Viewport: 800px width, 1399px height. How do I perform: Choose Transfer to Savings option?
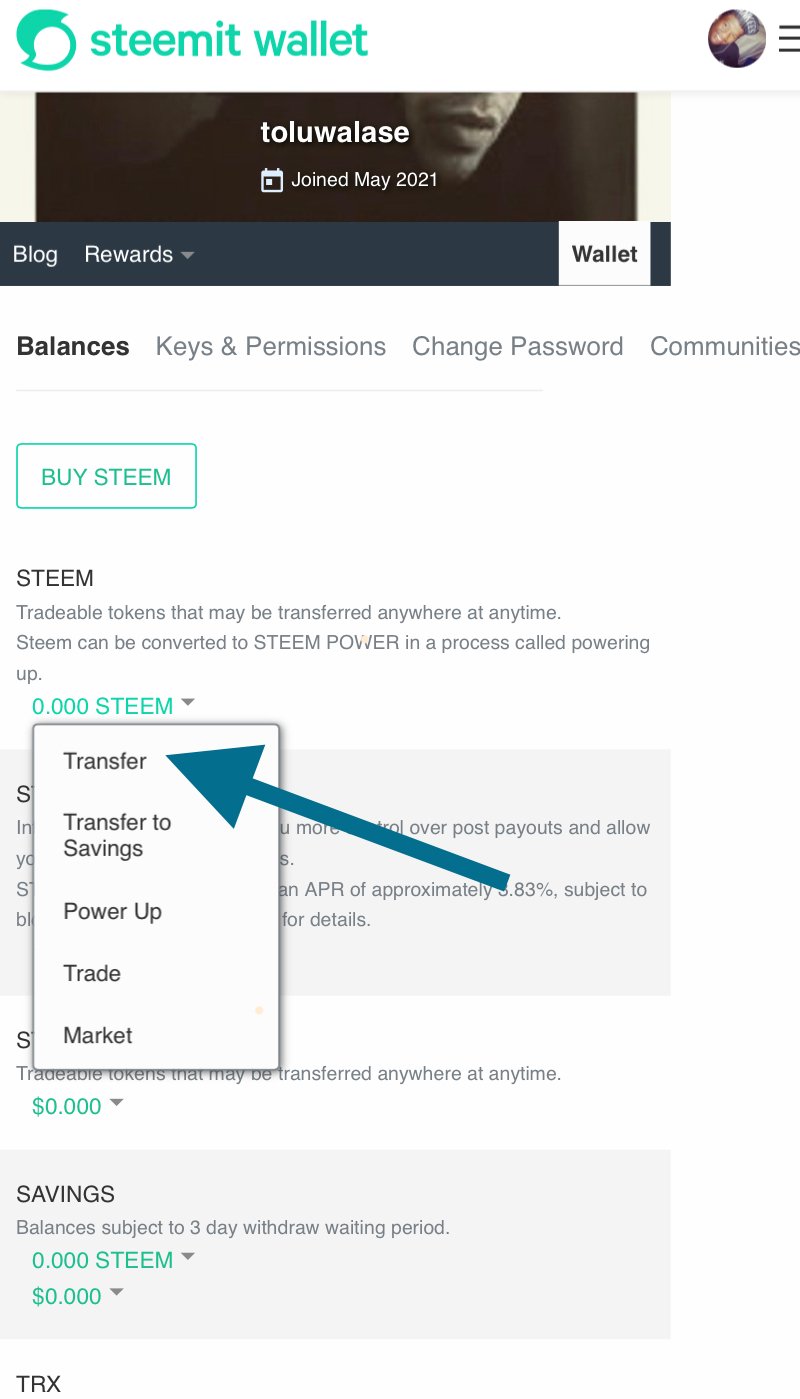117,835
